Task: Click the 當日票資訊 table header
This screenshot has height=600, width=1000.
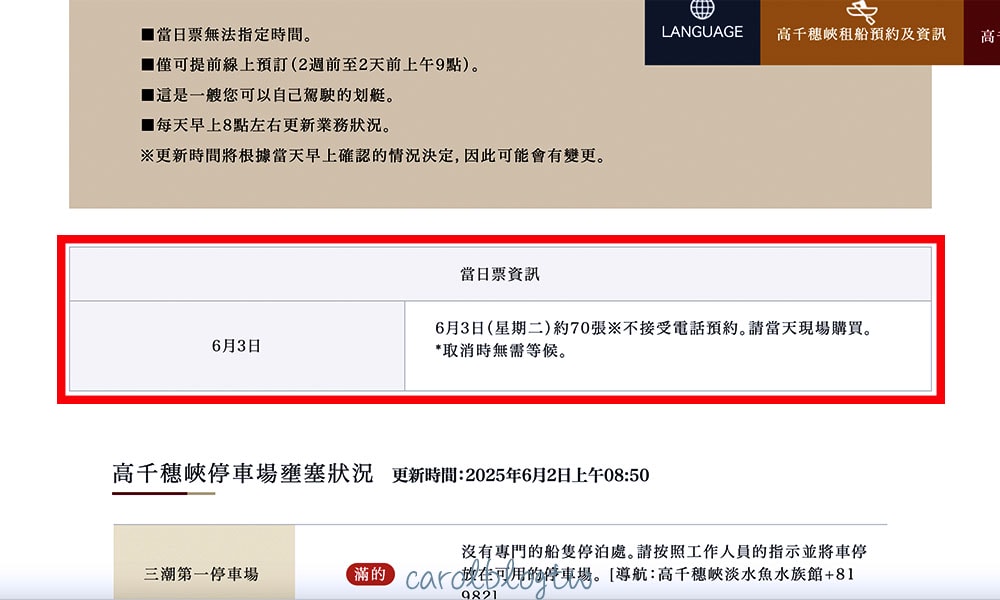Action: click(500, 274)
